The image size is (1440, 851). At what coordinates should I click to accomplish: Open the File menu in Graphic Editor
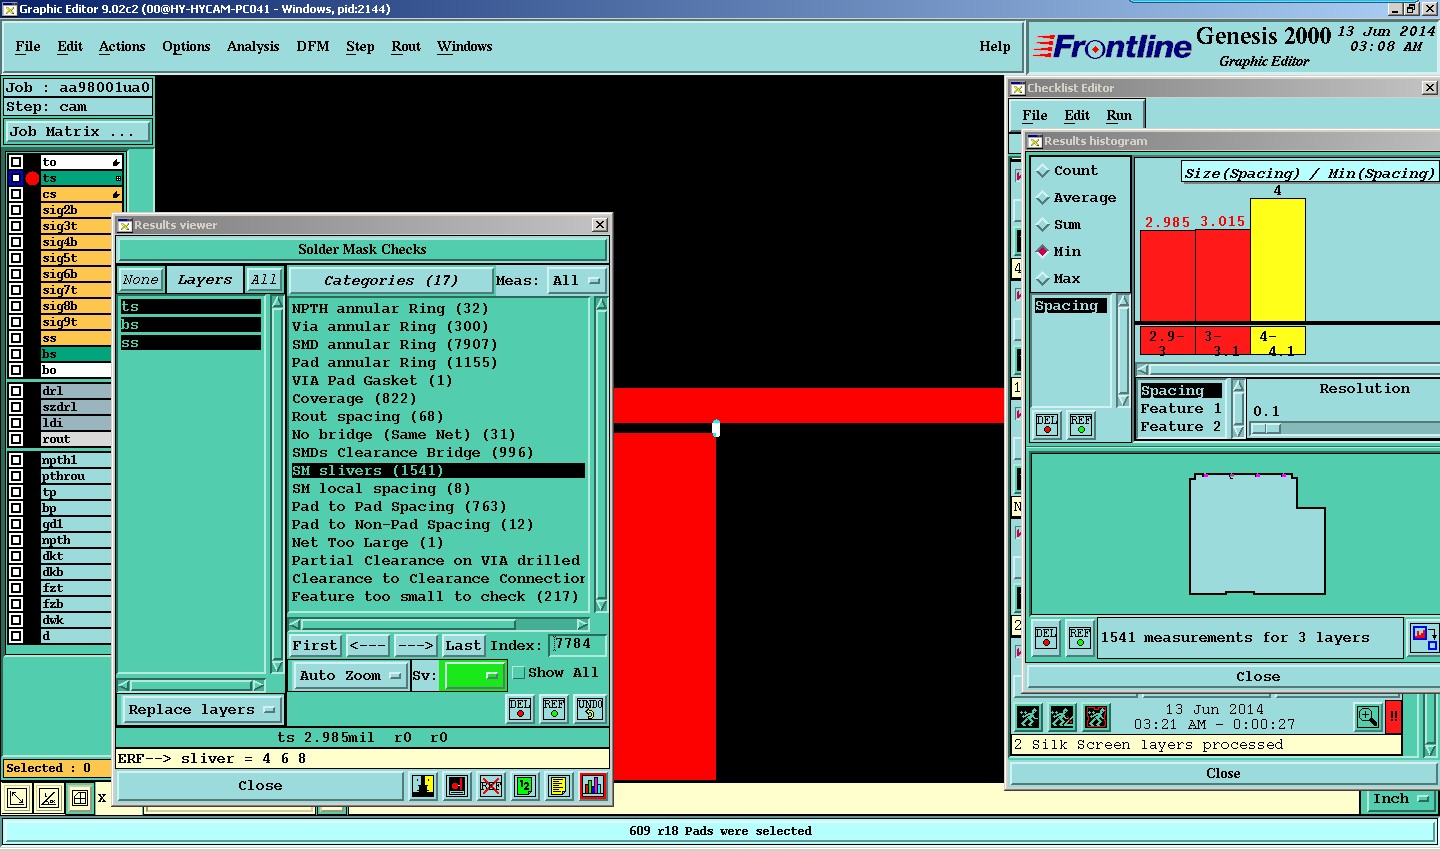point(28,47)
